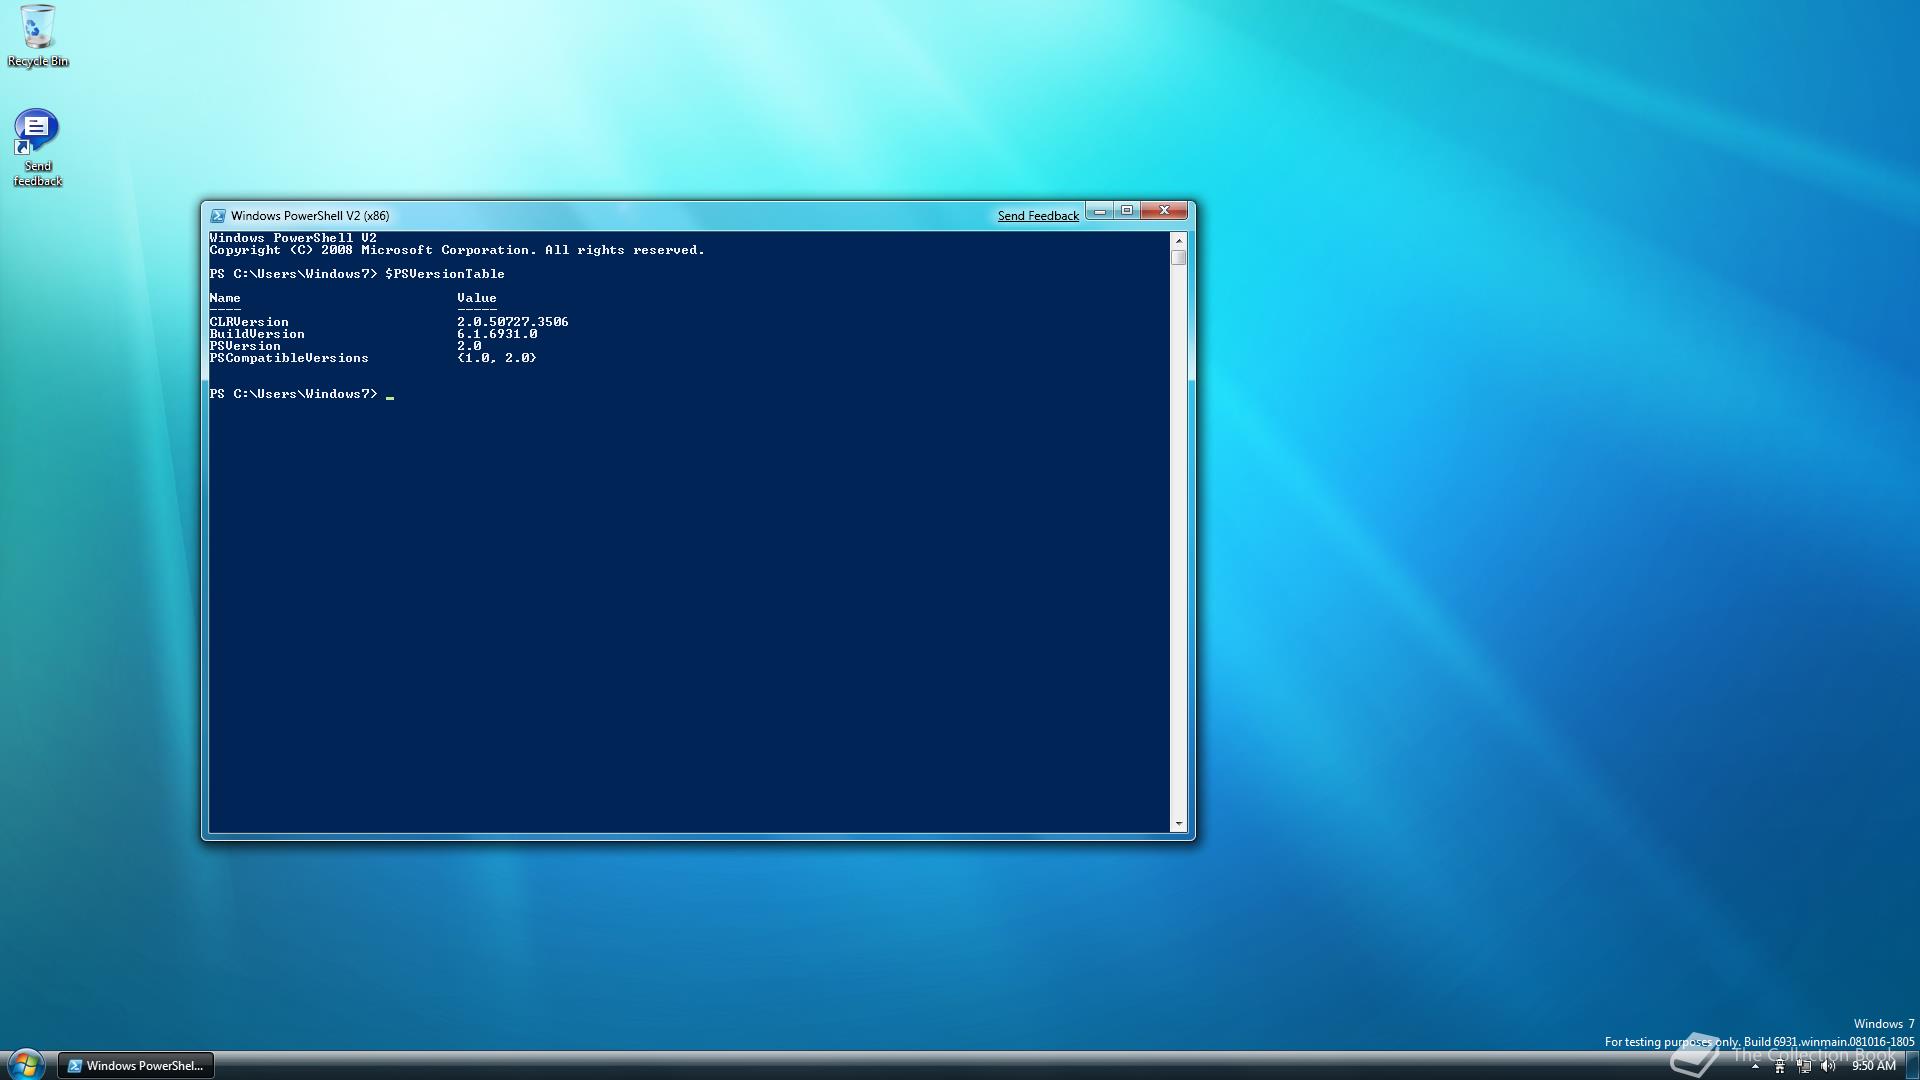The width and height of the screenshot is (1920, 1080).
Task: Open the volume speaker tray icon
Action: coord(1828,1066)
